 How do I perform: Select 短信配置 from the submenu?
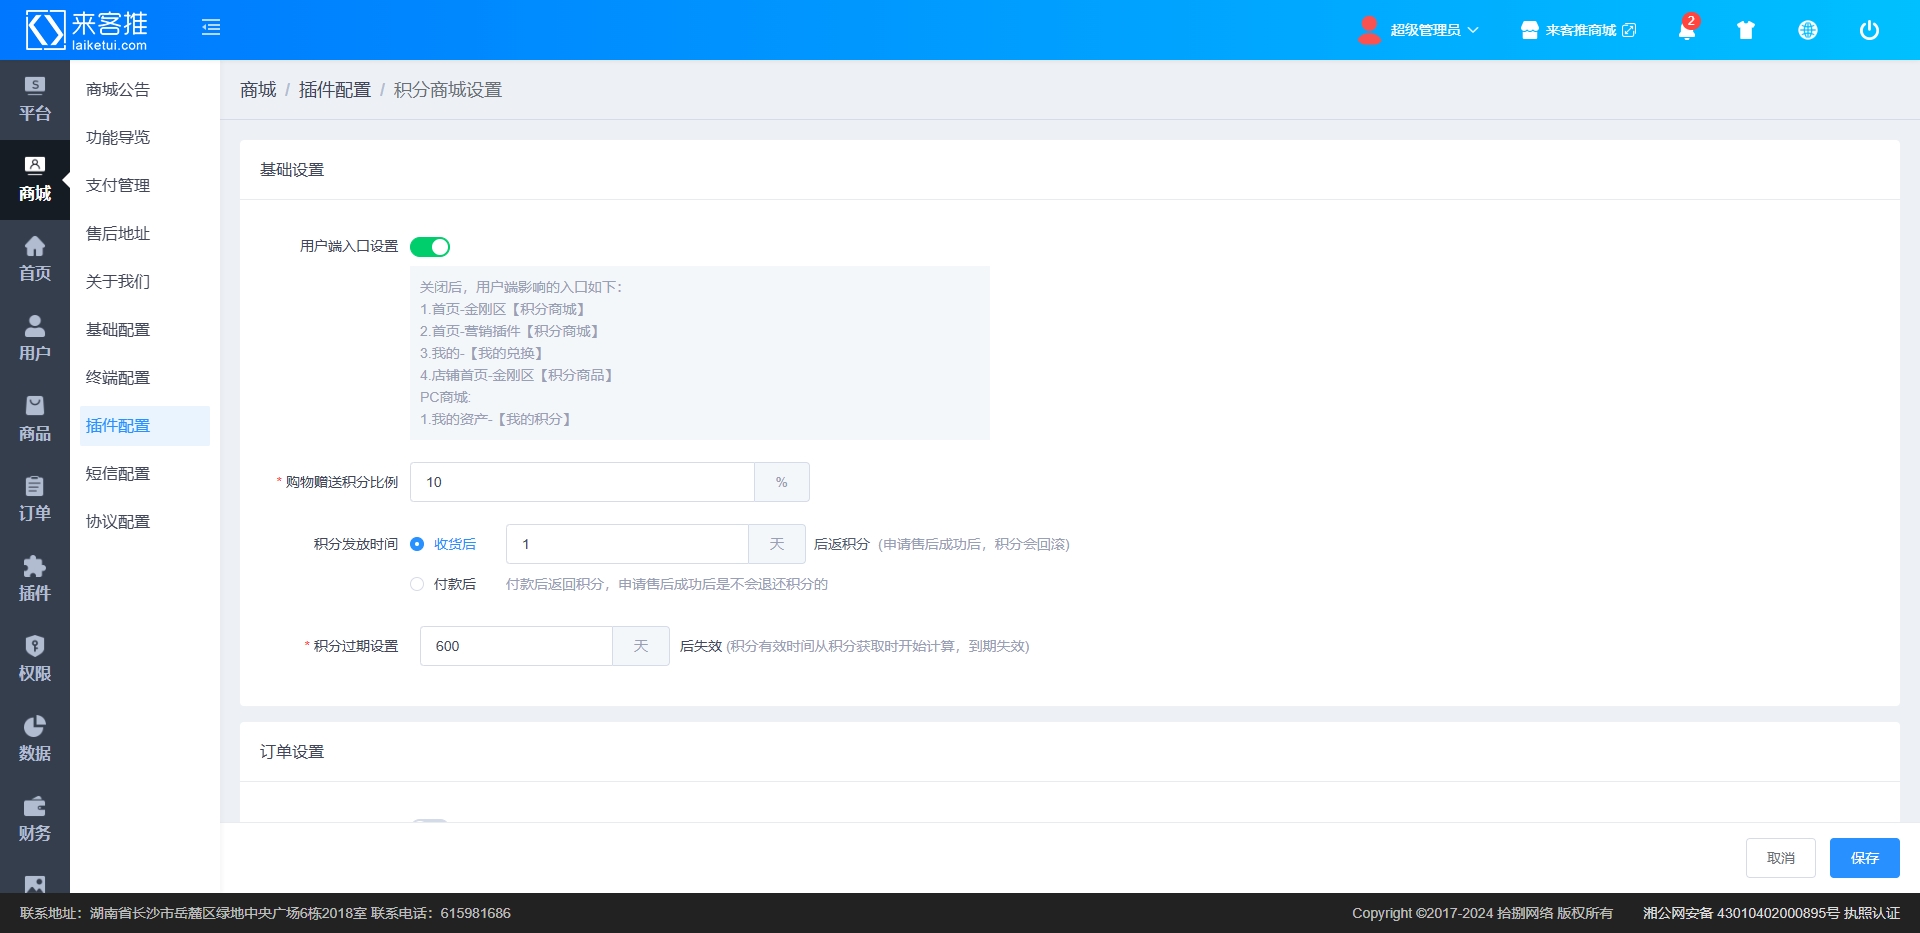coord(118,473)
